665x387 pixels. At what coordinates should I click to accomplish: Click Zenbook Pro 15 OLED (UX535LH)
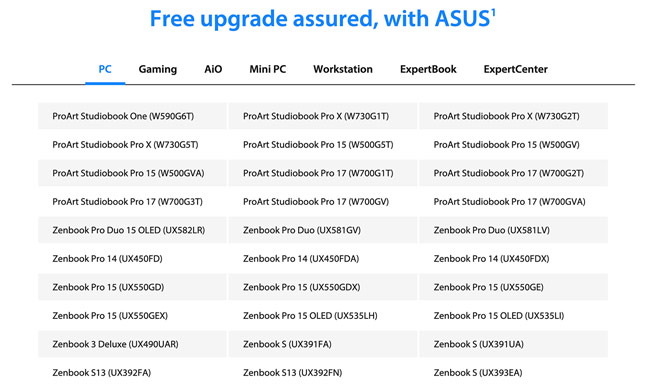pyautogui.click(x=323, y=315)
